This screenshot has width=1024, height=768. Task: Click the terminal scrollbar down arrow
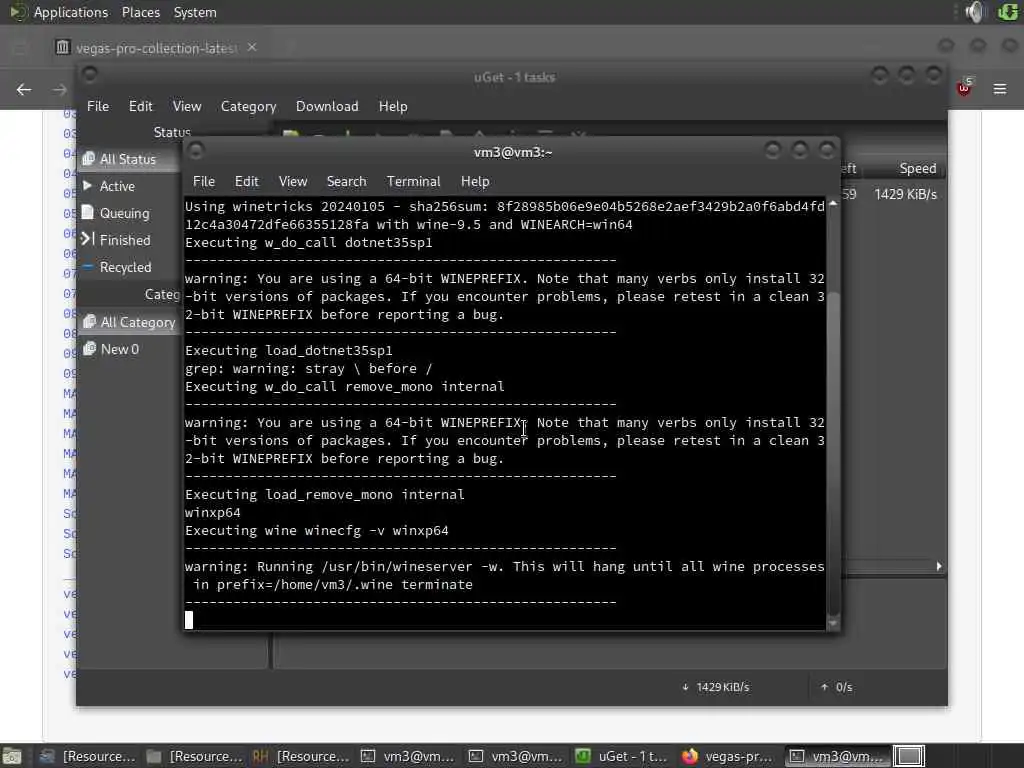[x=833, y=624]
